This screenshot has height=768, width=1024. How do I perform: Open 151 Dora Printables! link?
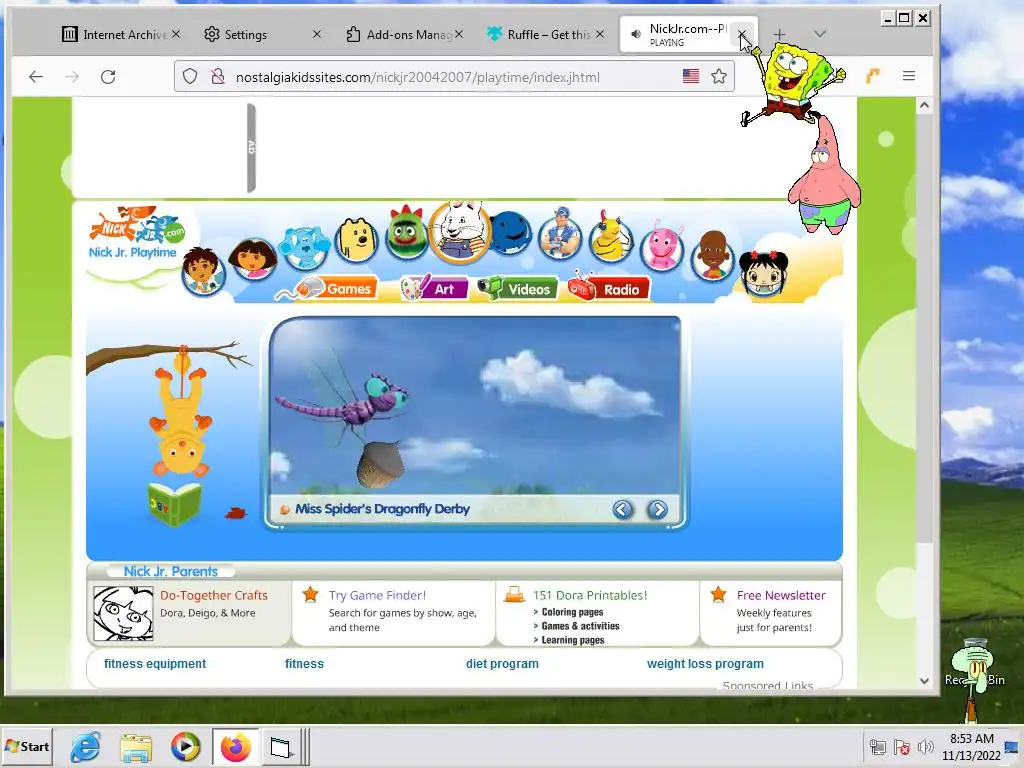point(590,595)
